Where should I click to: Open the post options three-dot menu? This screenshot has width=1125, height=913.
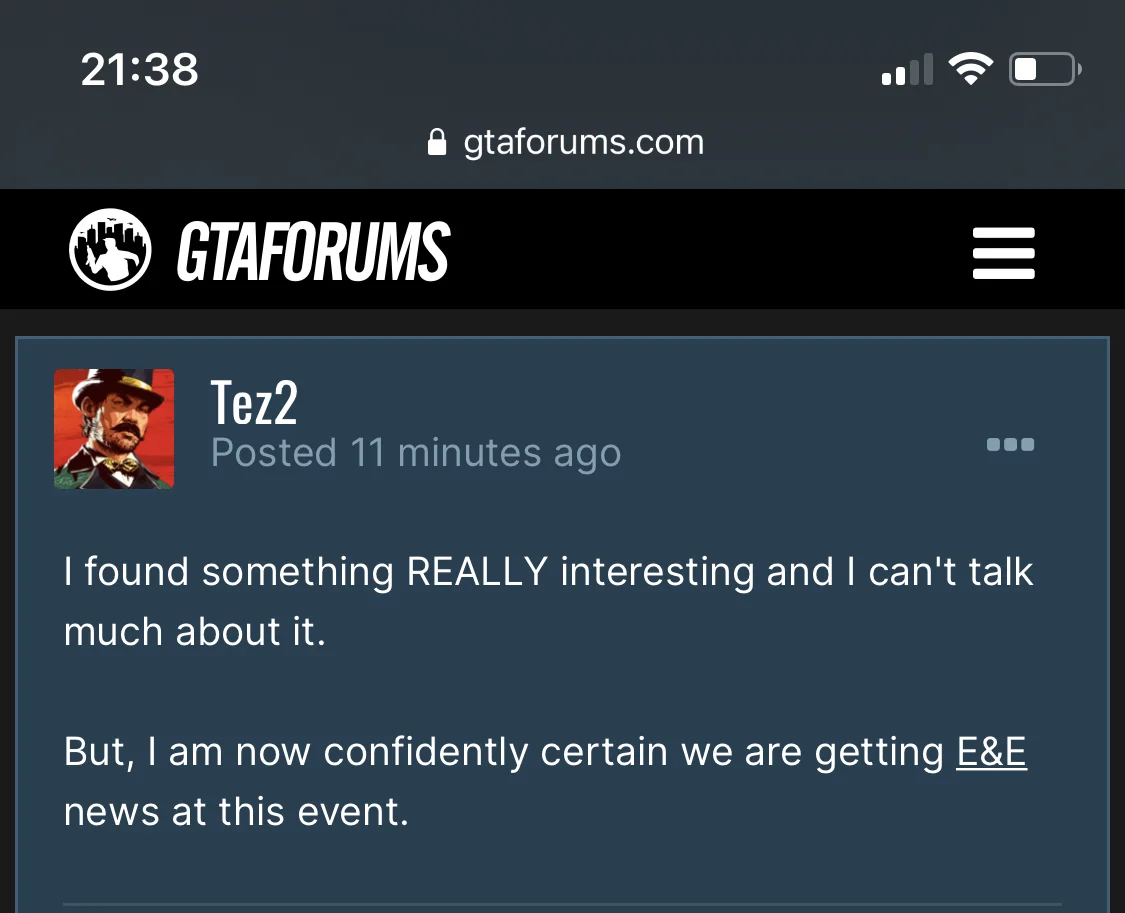coord(1010,445)
